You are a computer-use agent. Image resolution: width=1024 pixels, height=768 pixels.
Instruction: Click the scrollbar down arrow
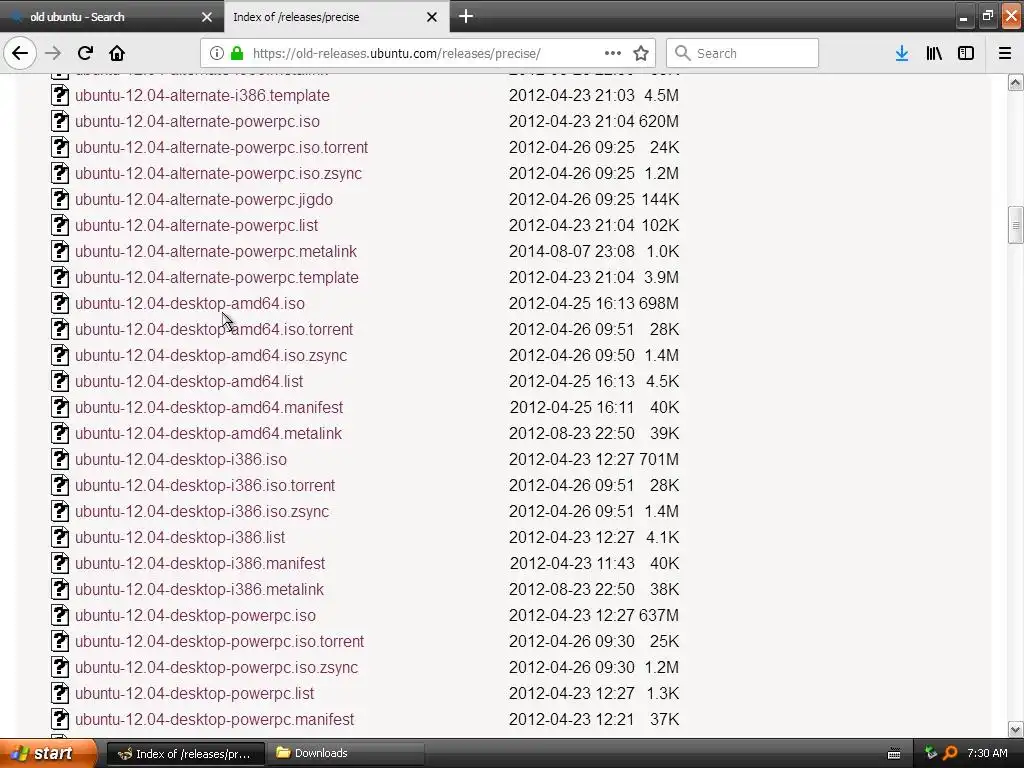point(1015,729)
